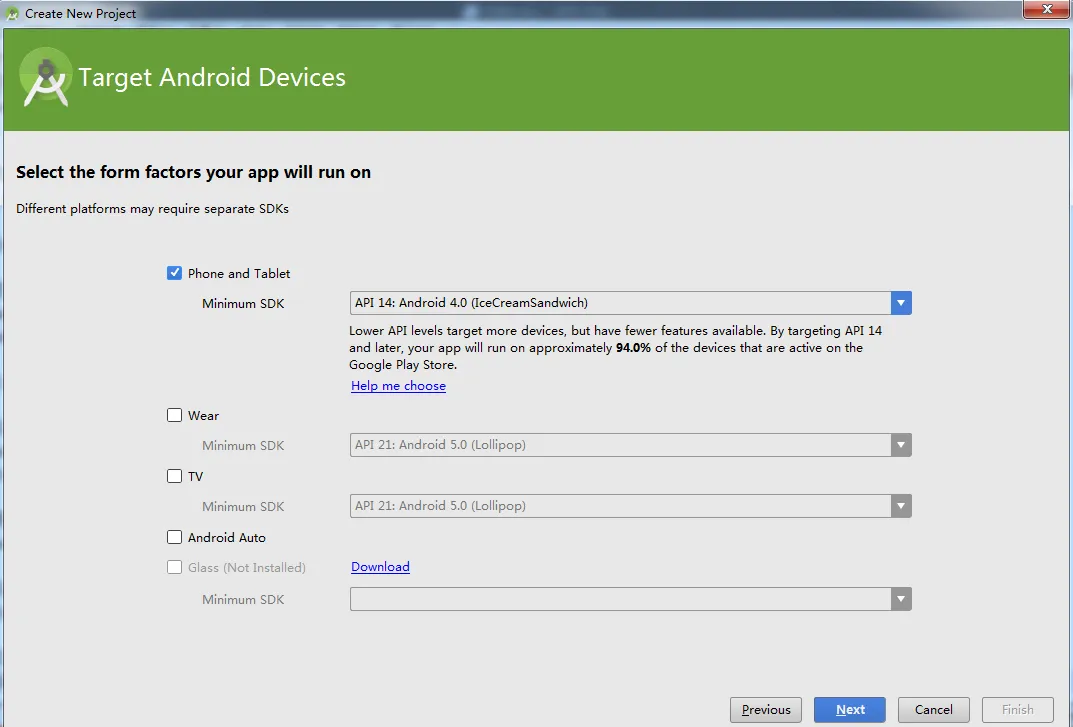Click the disabled Glass (Not Installed) checkbox

(x=174, y=567)
